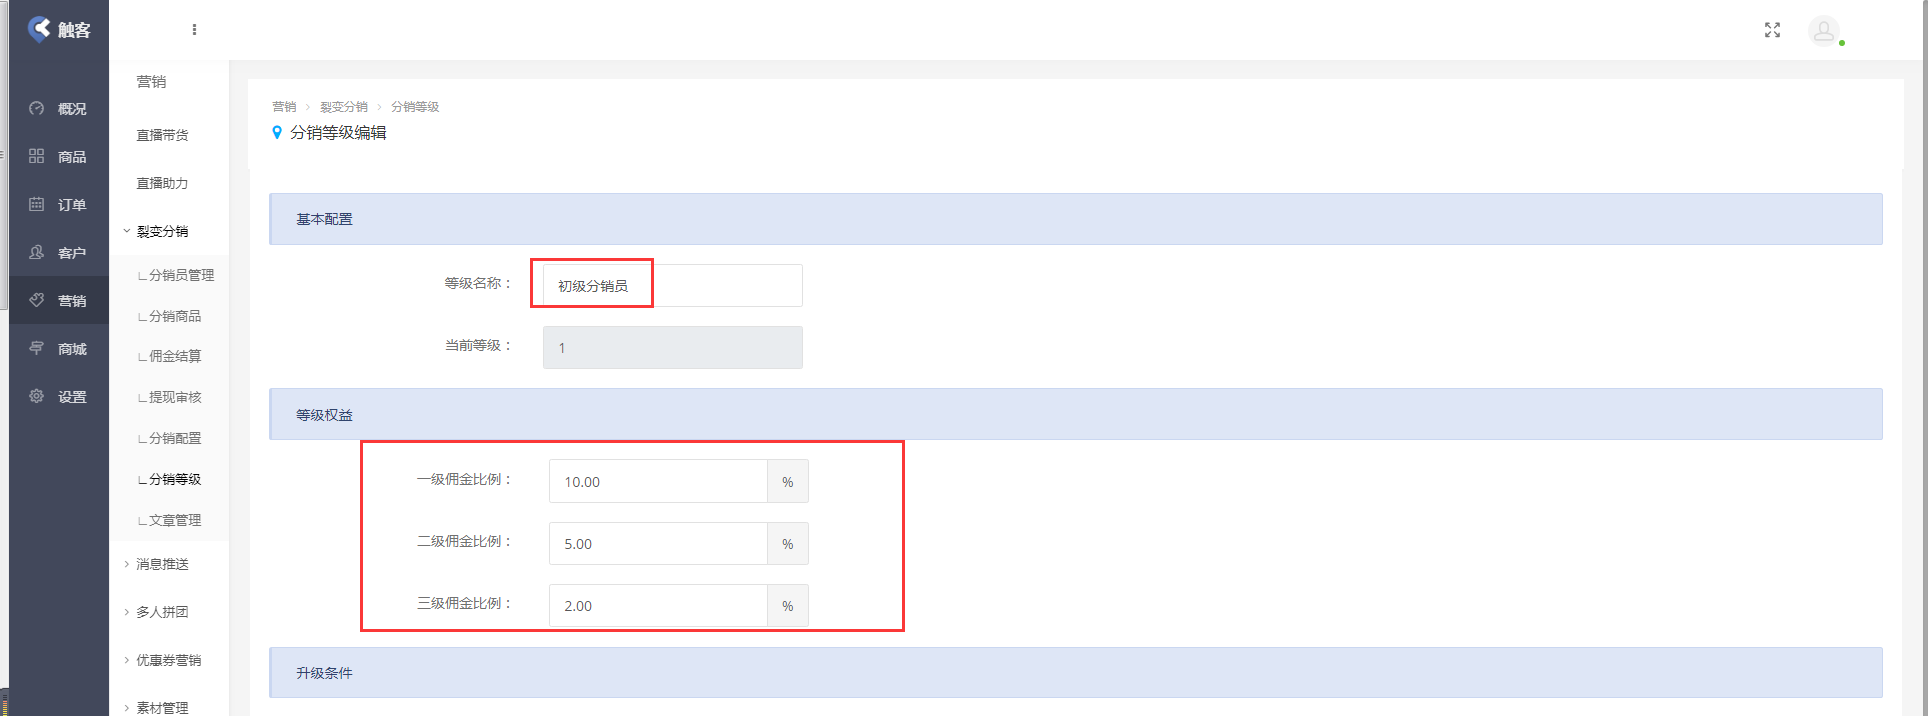Click the vertical three-dot menu icon

coord(194,30)
